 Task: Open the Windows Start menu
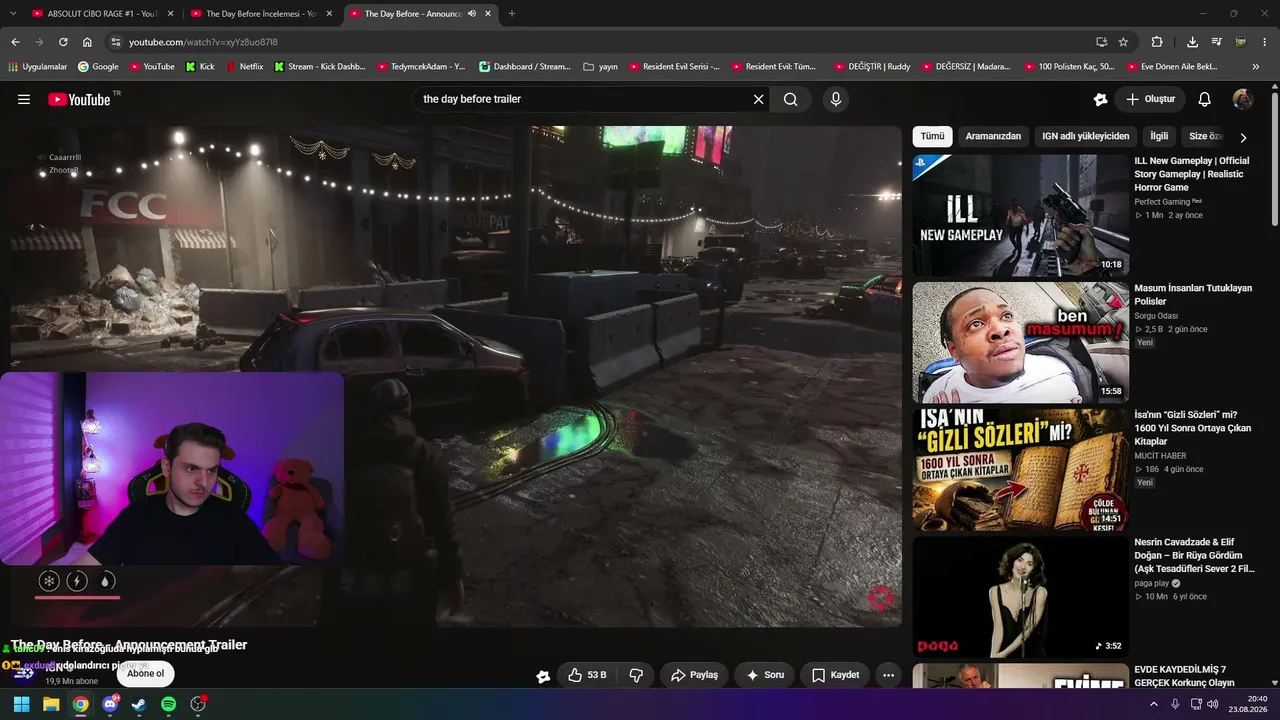pyautogui.click(x=21, y=704)
